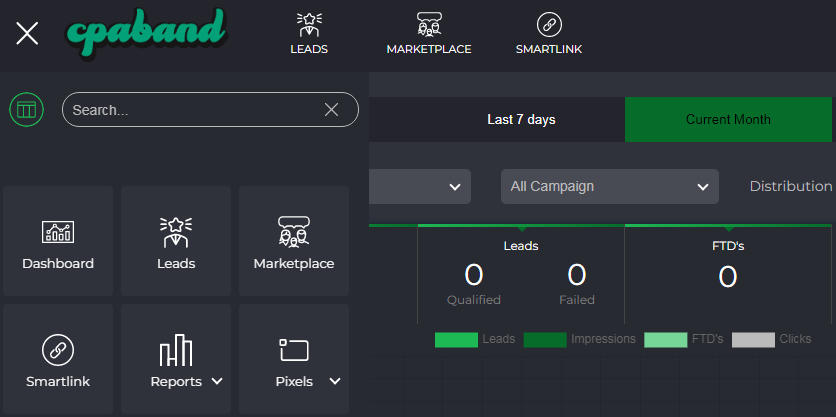The image size is (836, 417).
Task: Expand the Pixels submenu chevron
Action: coord(335,381)
